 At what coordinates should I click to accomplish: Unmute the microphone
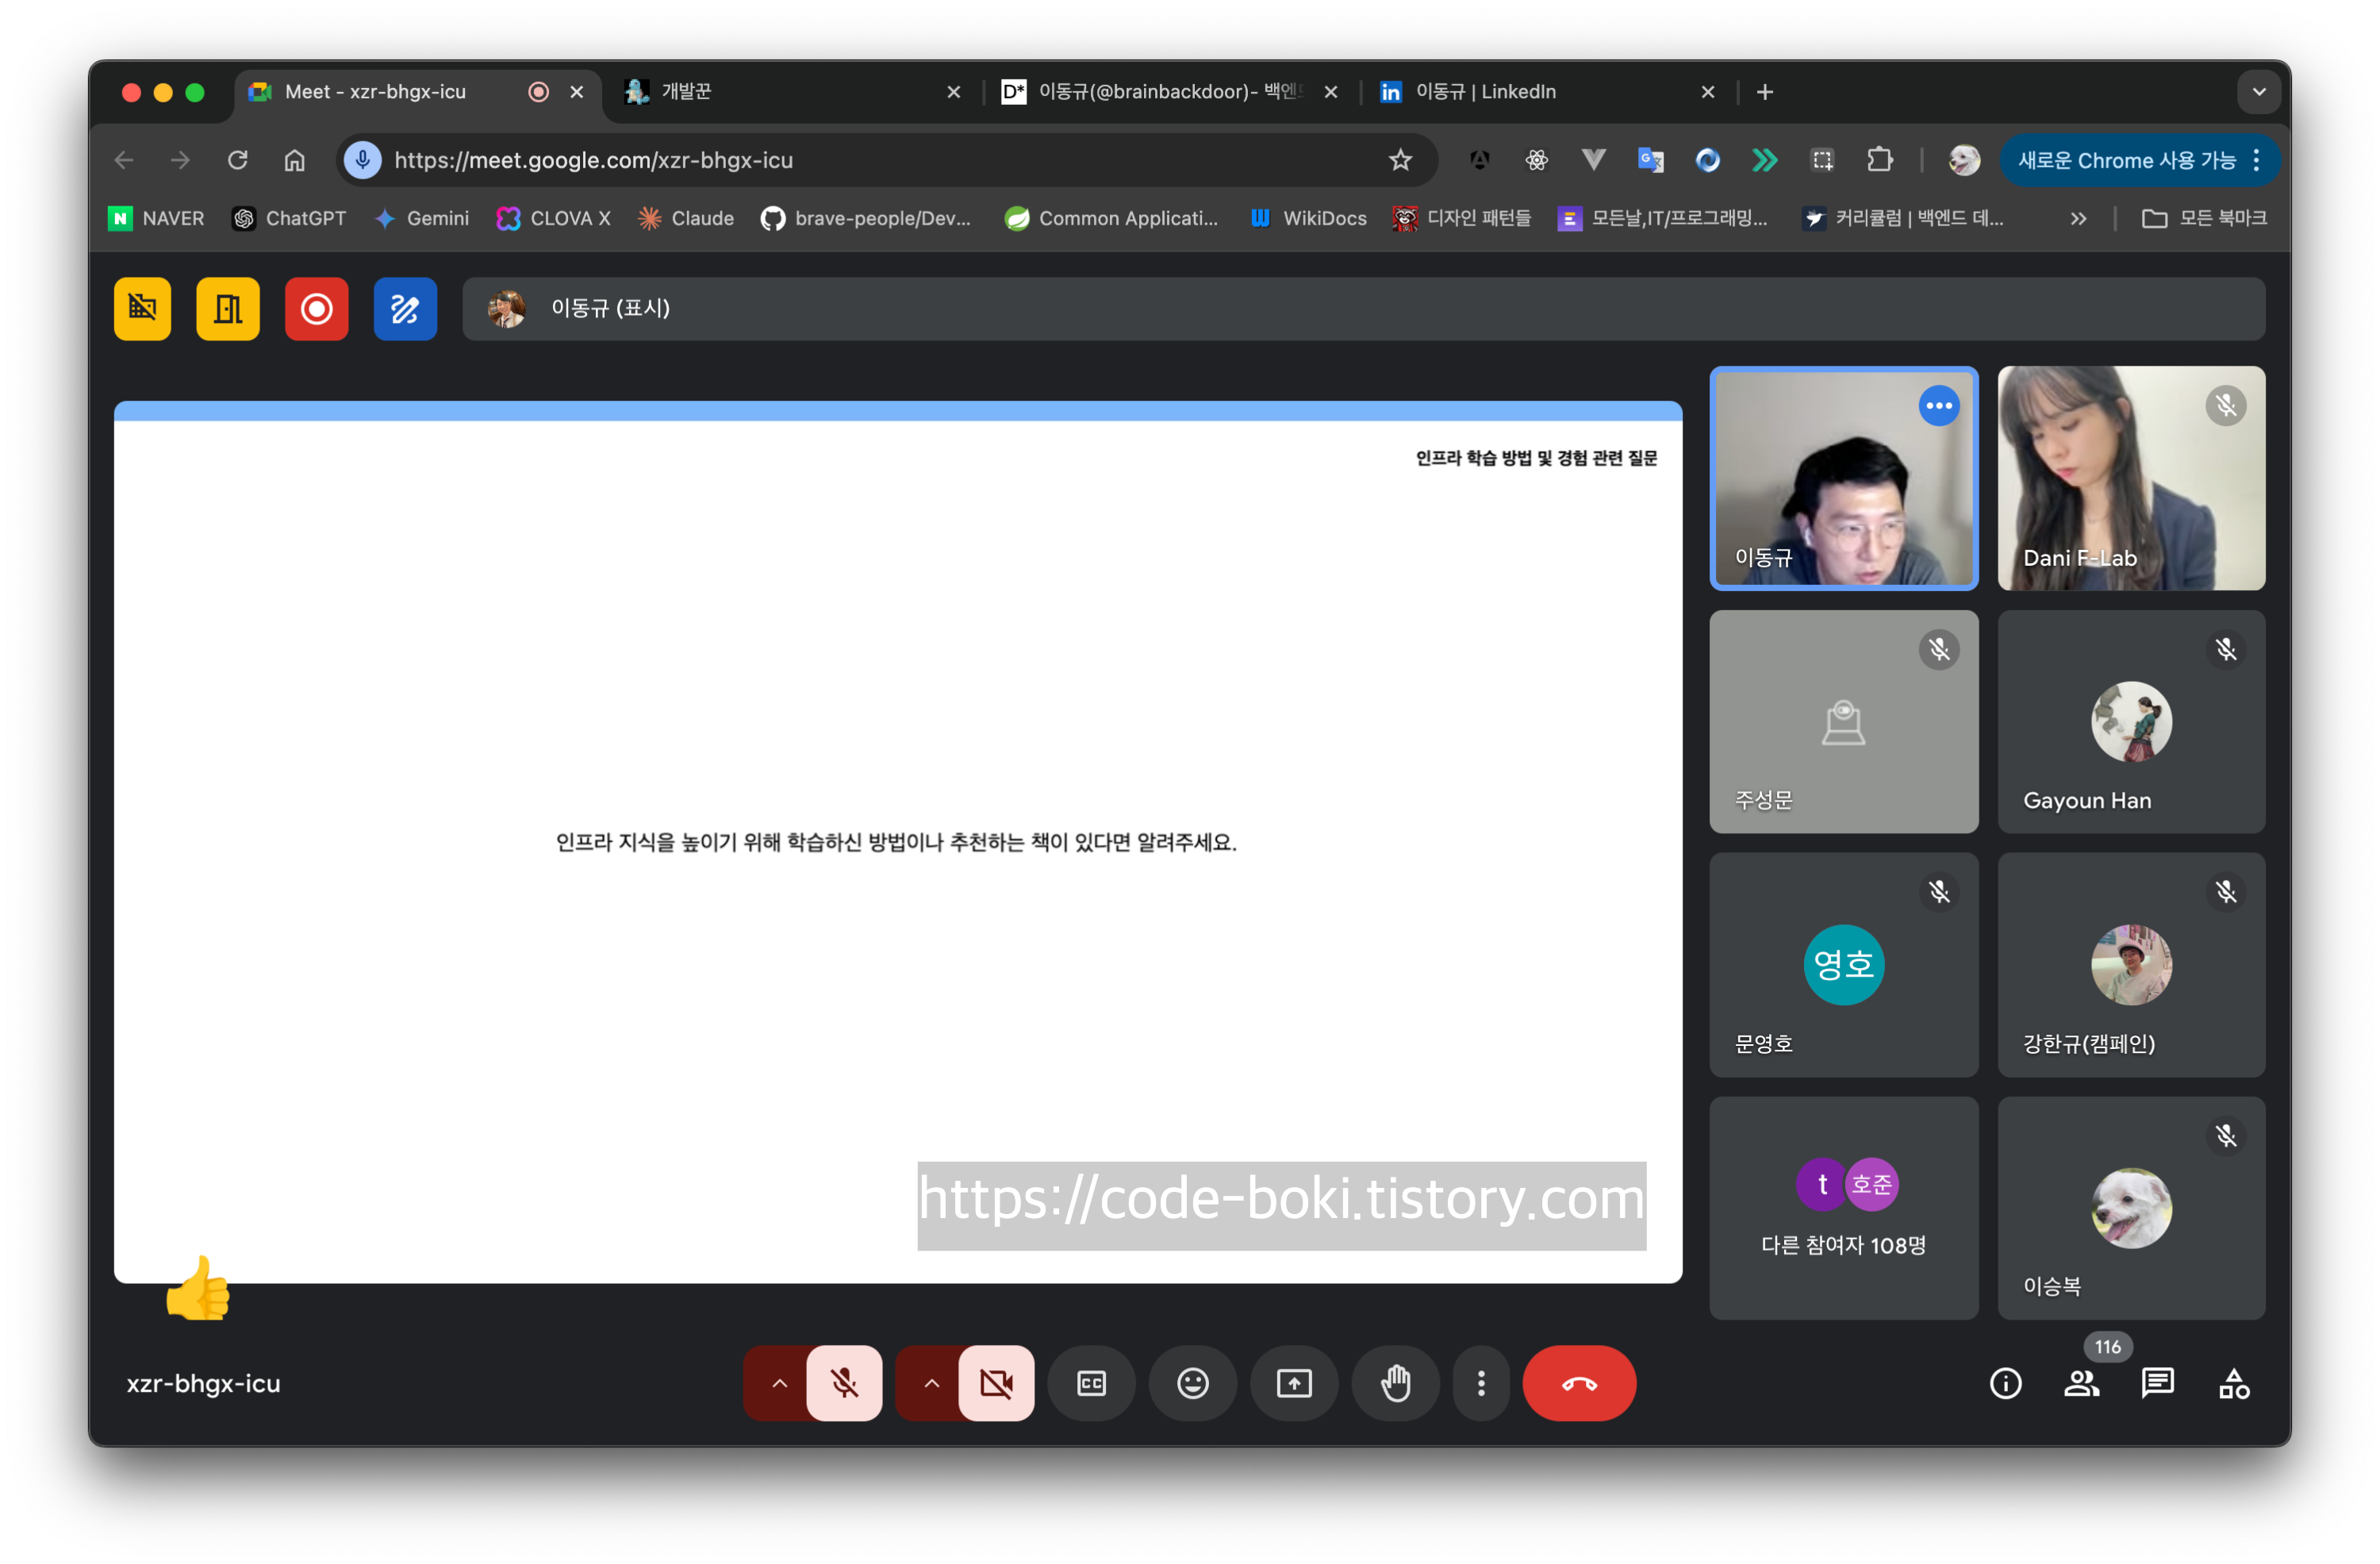[x=844, y=1383]
